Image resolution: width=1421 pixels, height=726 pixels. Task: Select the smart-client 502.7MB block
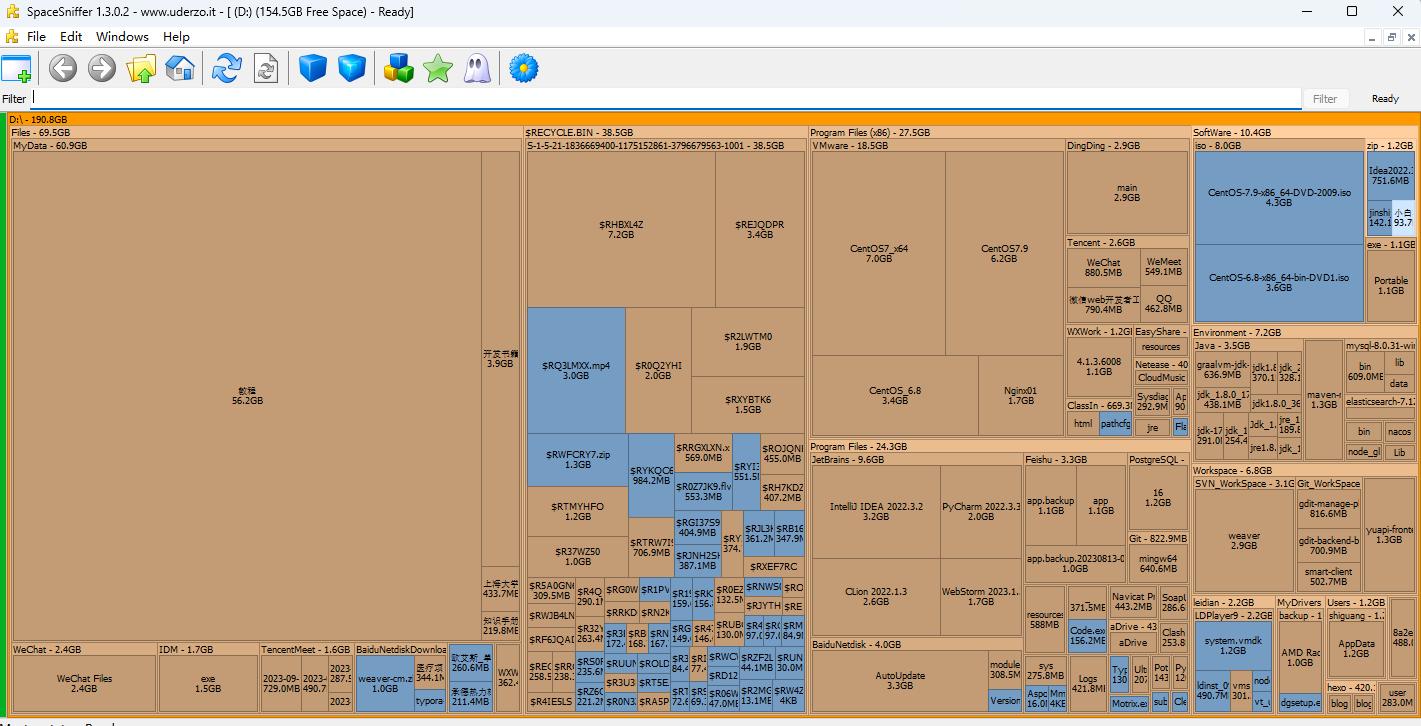[x=1329, y=577]
